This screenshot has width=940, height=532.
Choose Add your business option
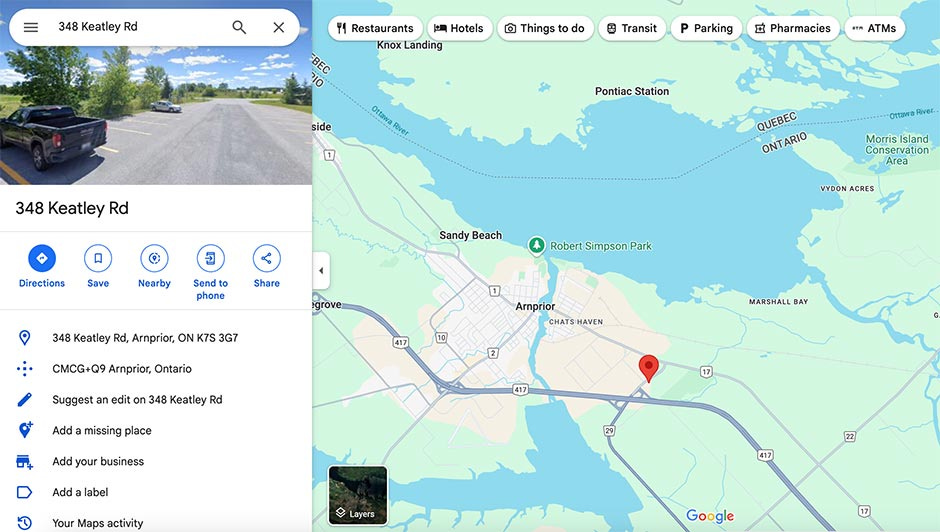tap(98, 461)
